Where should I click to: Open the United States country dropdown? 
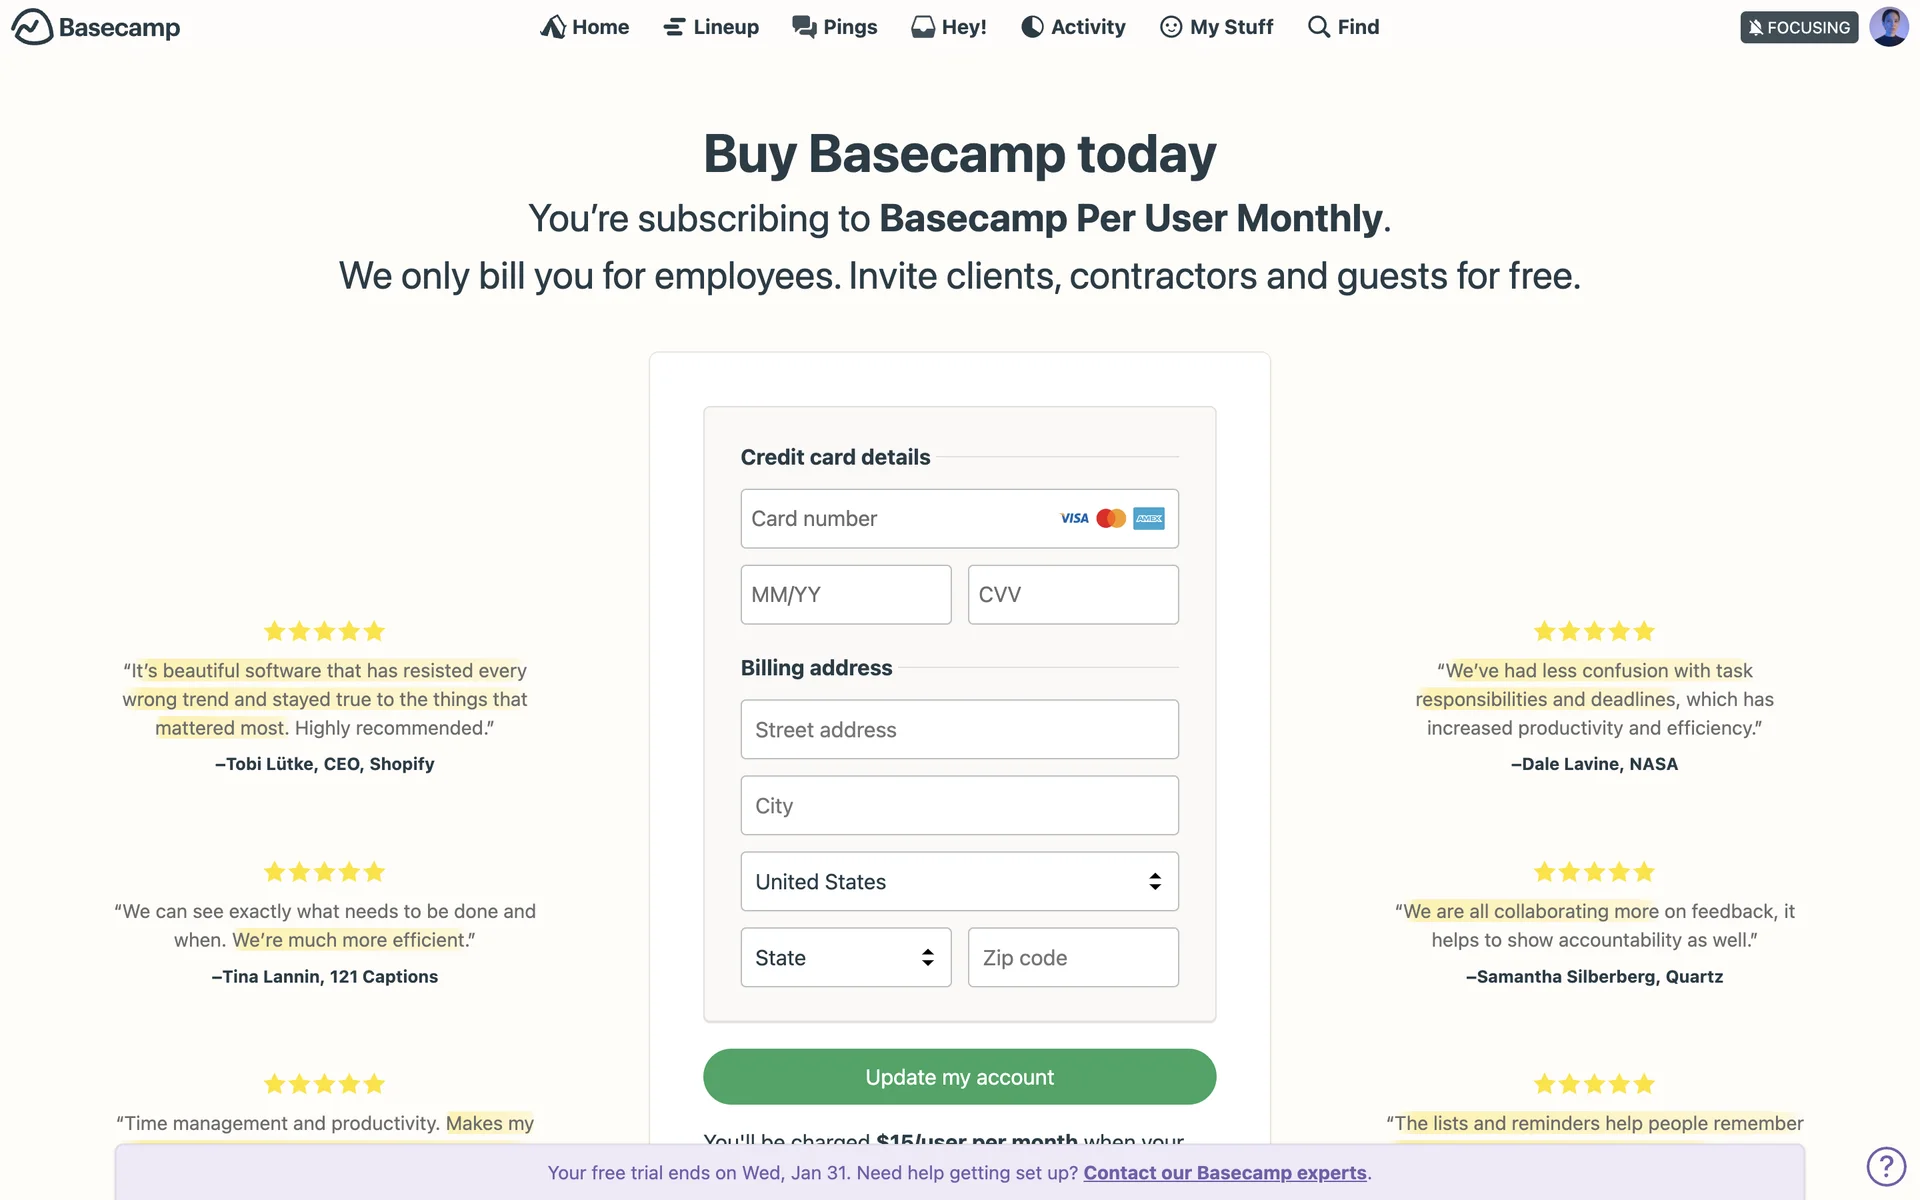coord(959,882)
